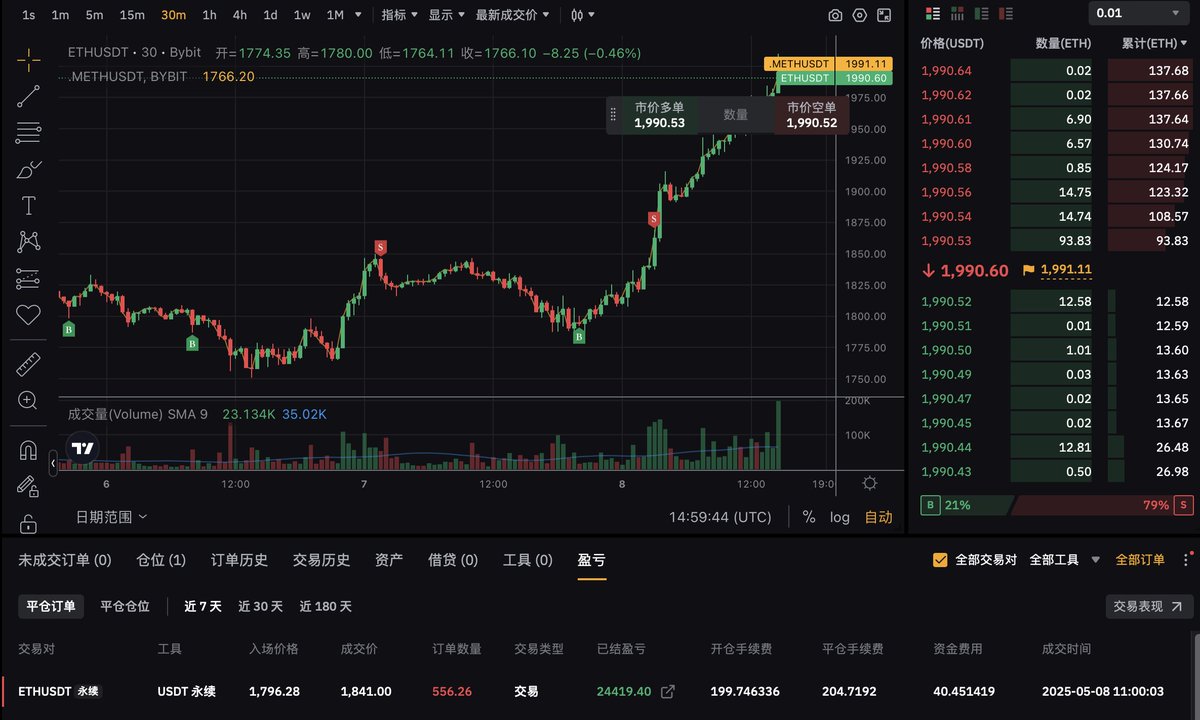Share the 24419.40 realized PnL

[668, 691]
